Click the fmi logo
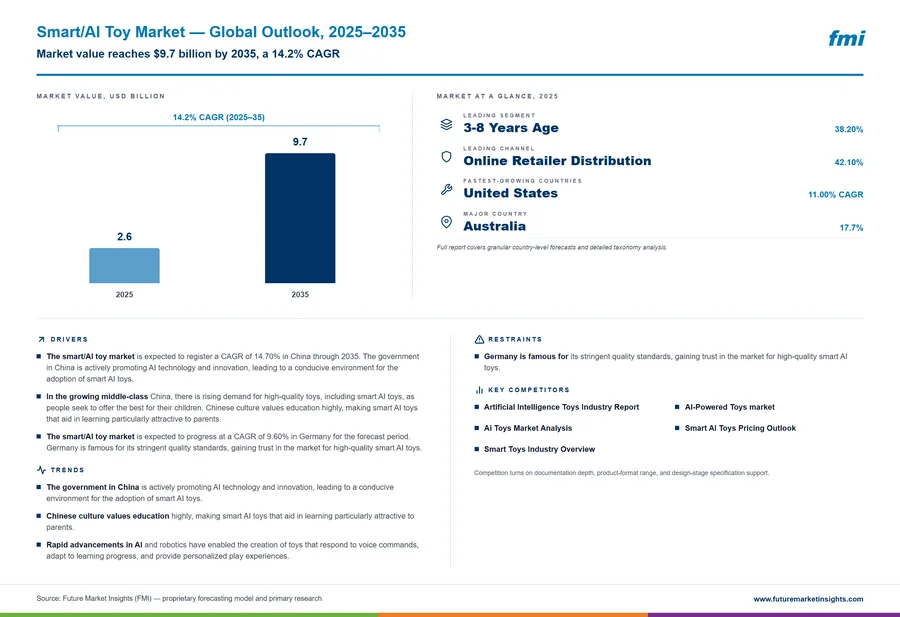 click(846, 38)
